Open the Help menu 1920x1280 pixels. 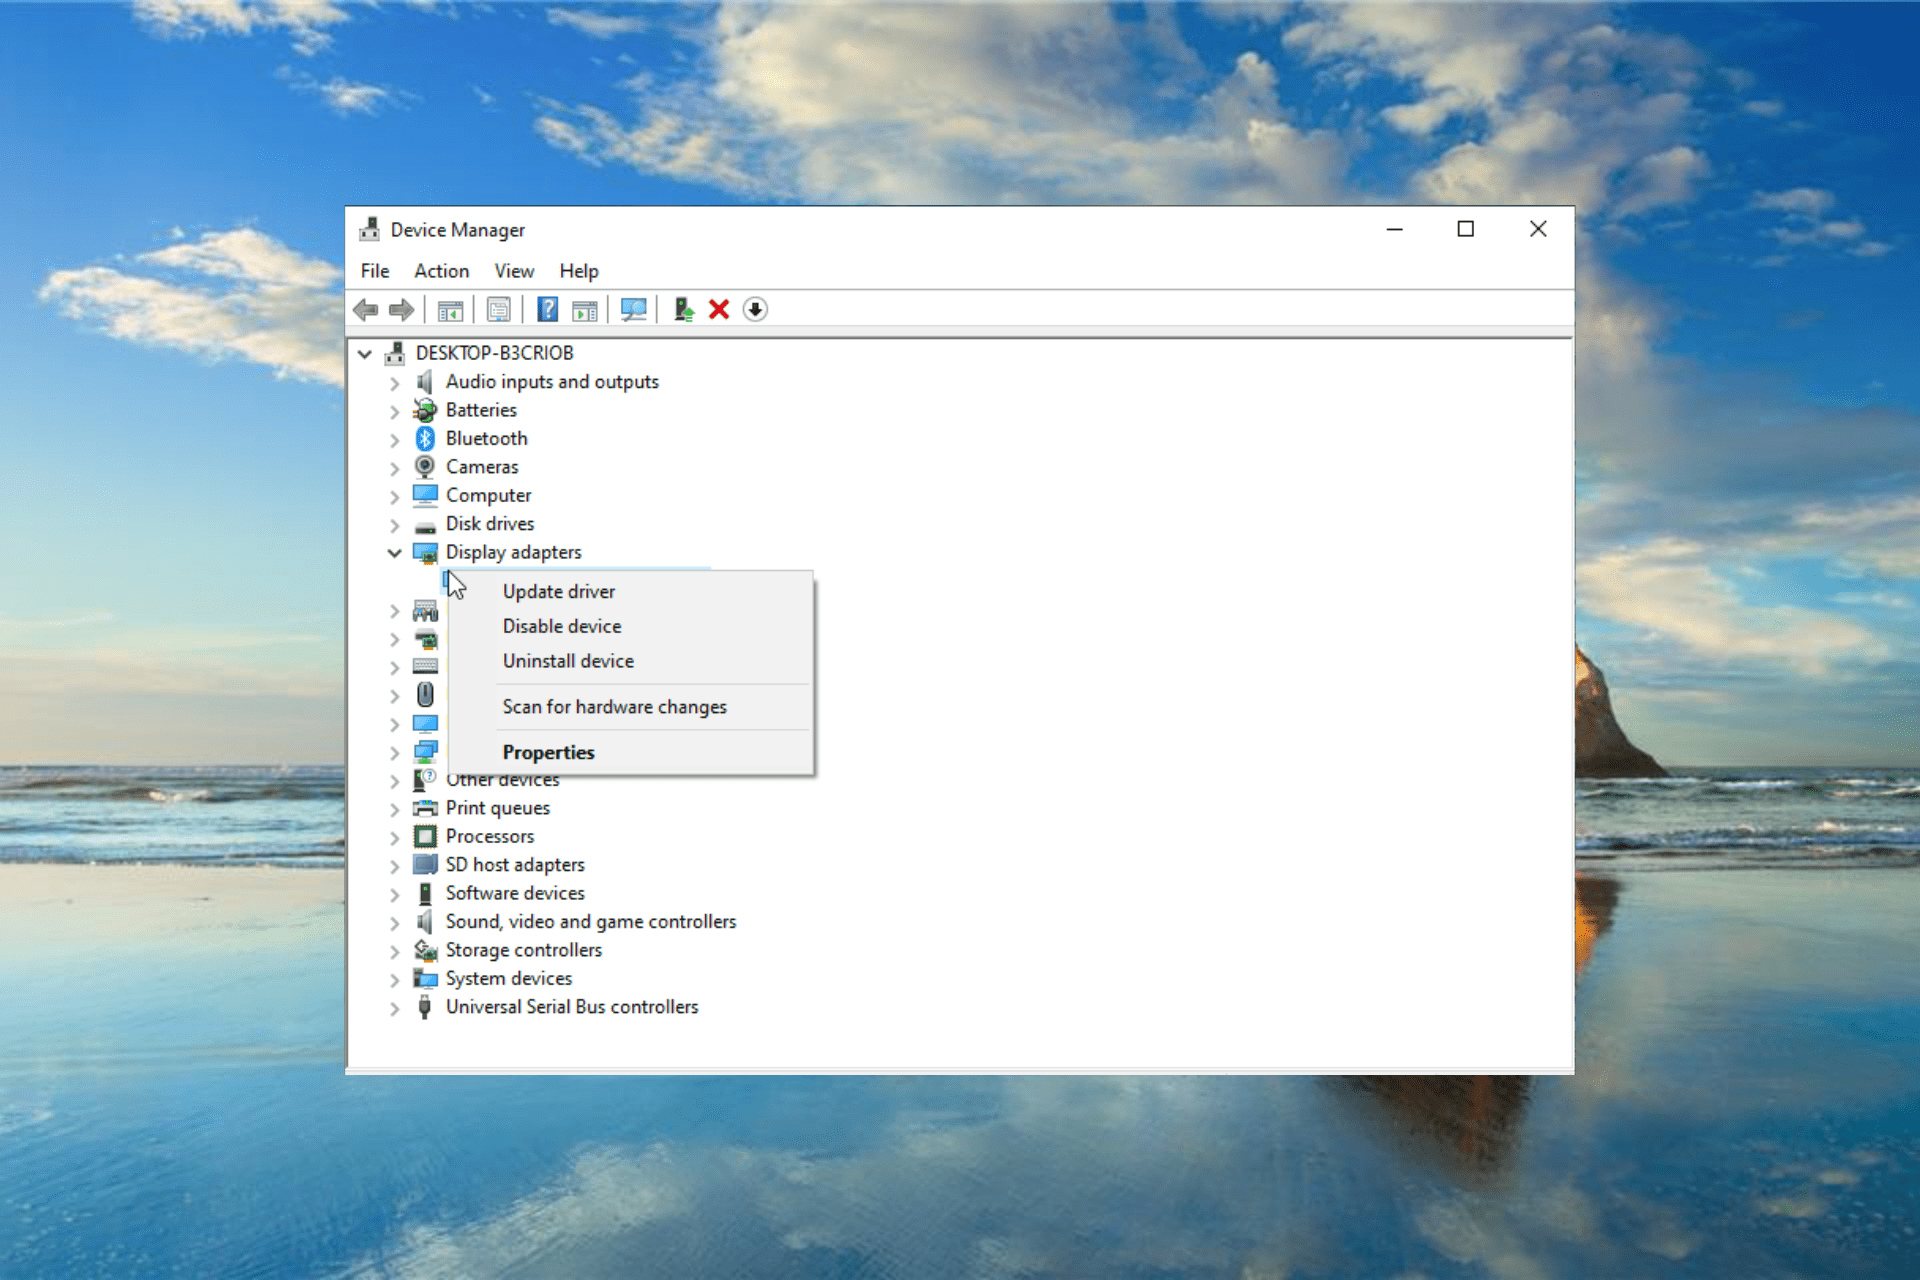579,271
